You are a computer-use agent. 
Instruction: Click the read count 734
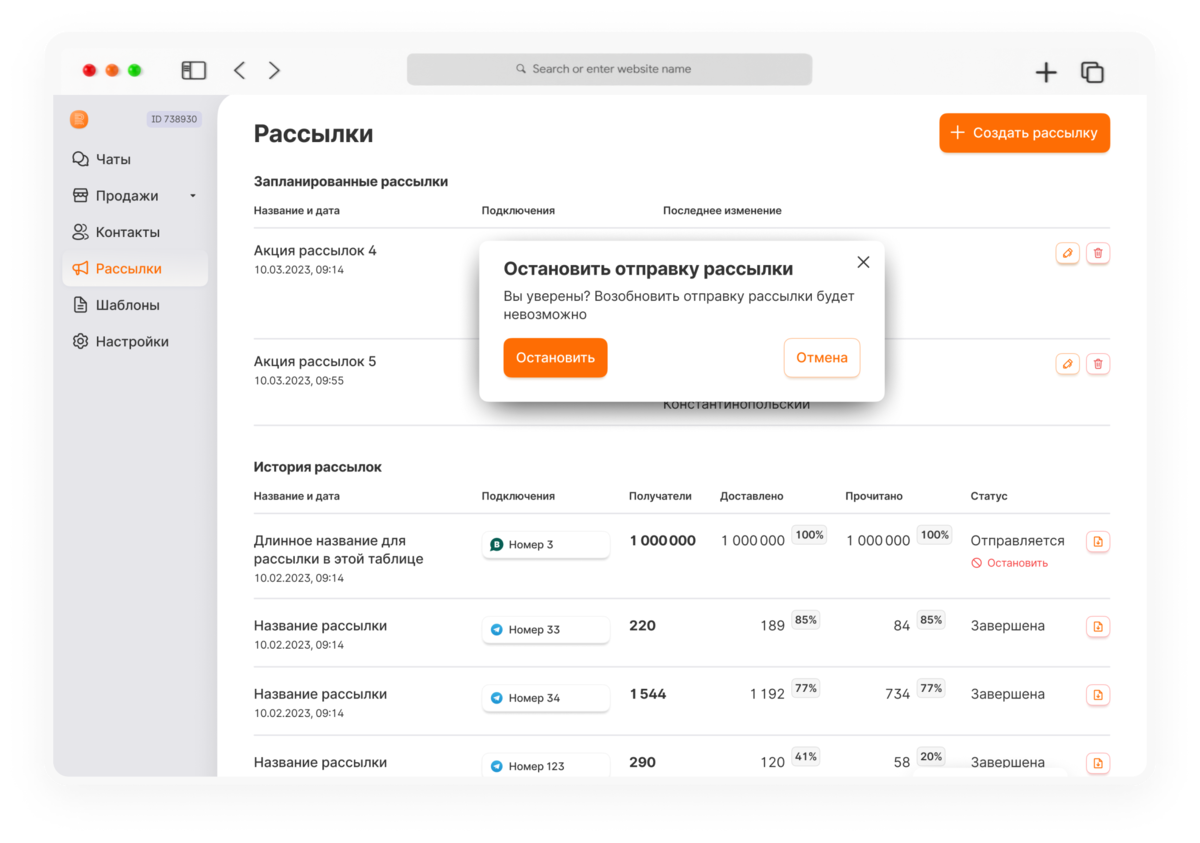pyautogui.click(x=897, y=693)
